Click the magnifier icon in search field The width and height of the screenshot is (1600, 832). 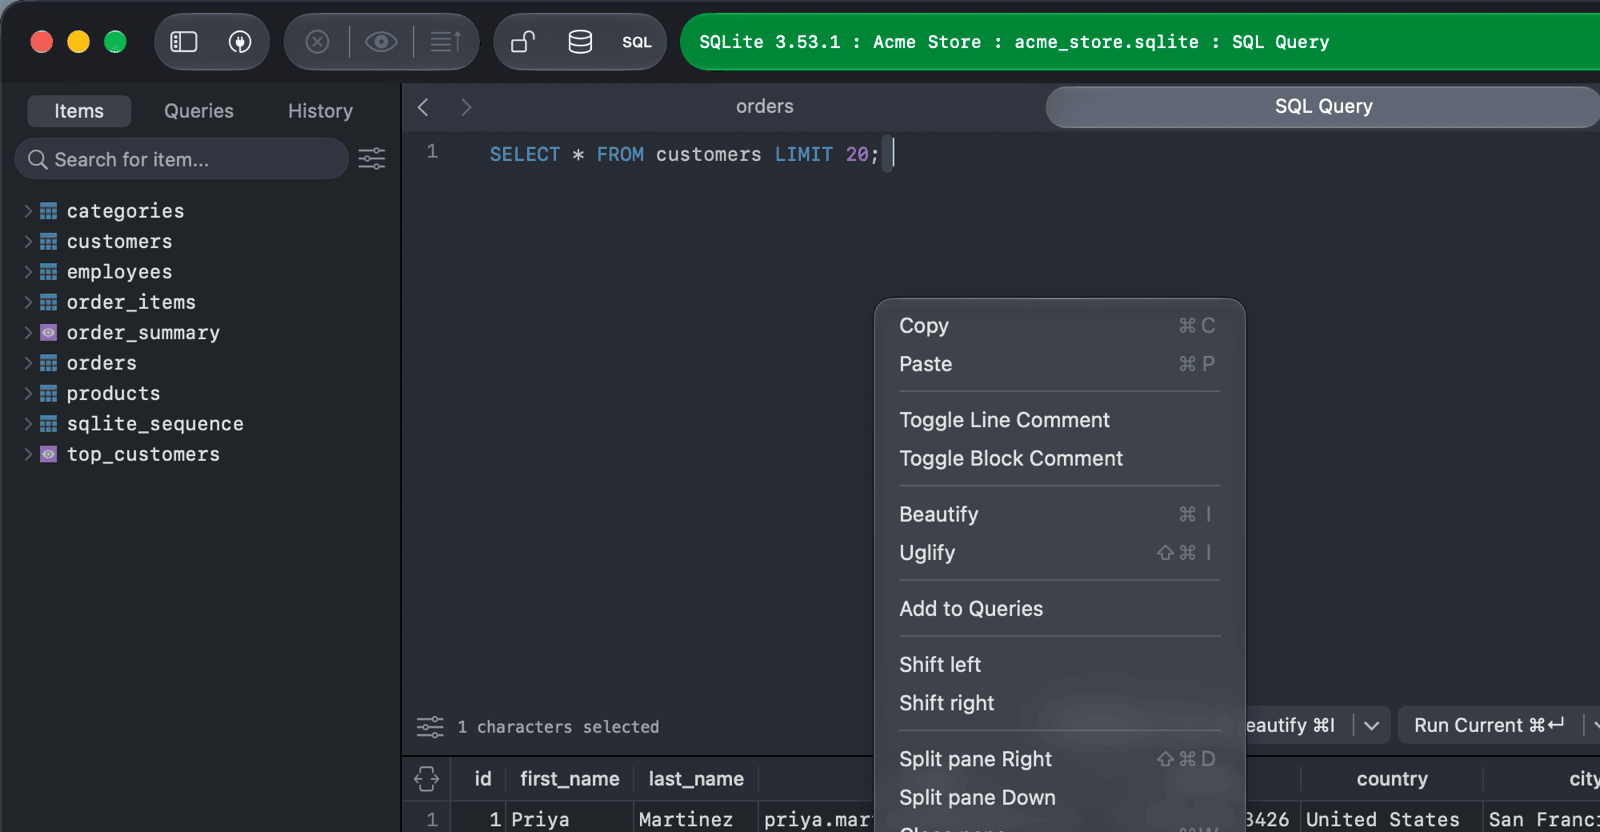click(38, 160)
